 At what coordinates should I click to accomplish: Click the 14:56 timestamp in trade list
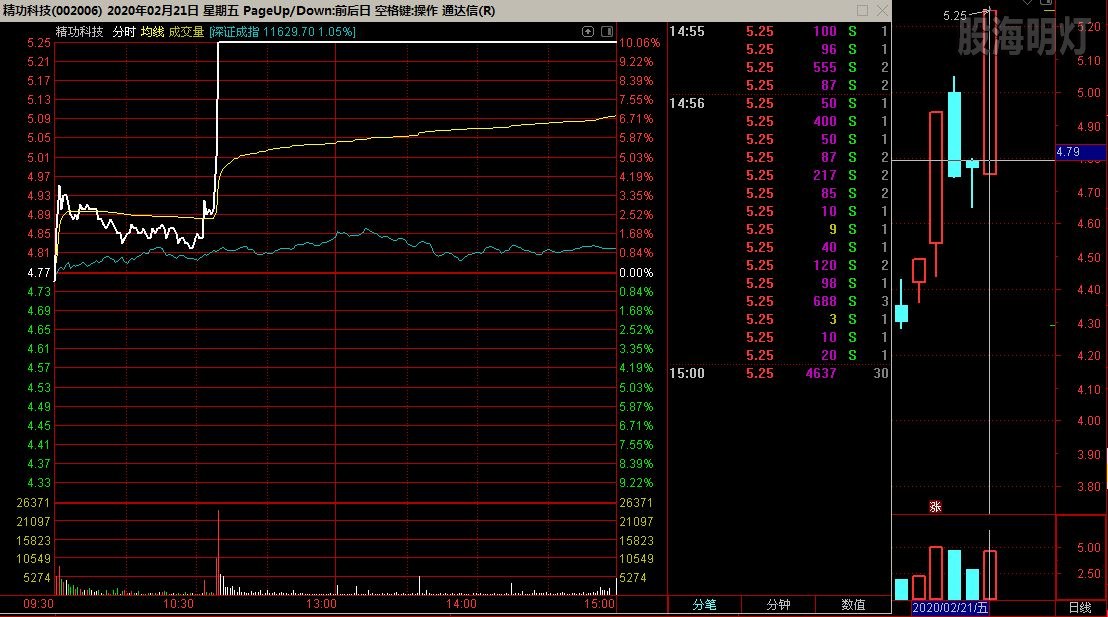pyautogui.click(x=687, y=103)
